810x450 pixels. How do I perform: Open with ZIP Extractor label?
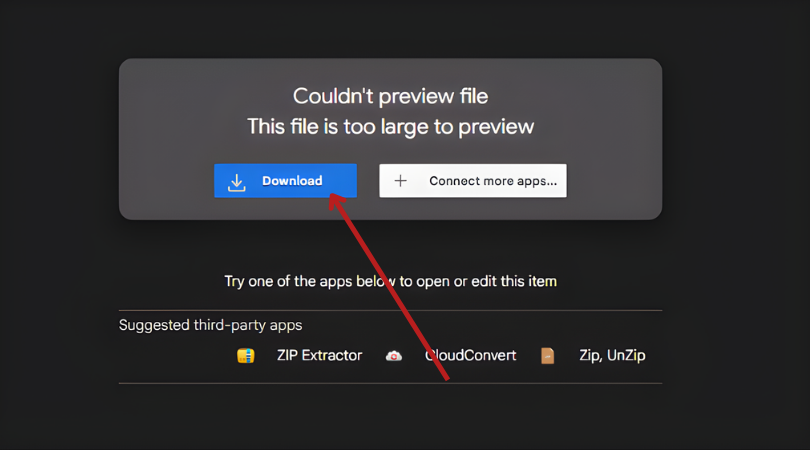[319, 356]
